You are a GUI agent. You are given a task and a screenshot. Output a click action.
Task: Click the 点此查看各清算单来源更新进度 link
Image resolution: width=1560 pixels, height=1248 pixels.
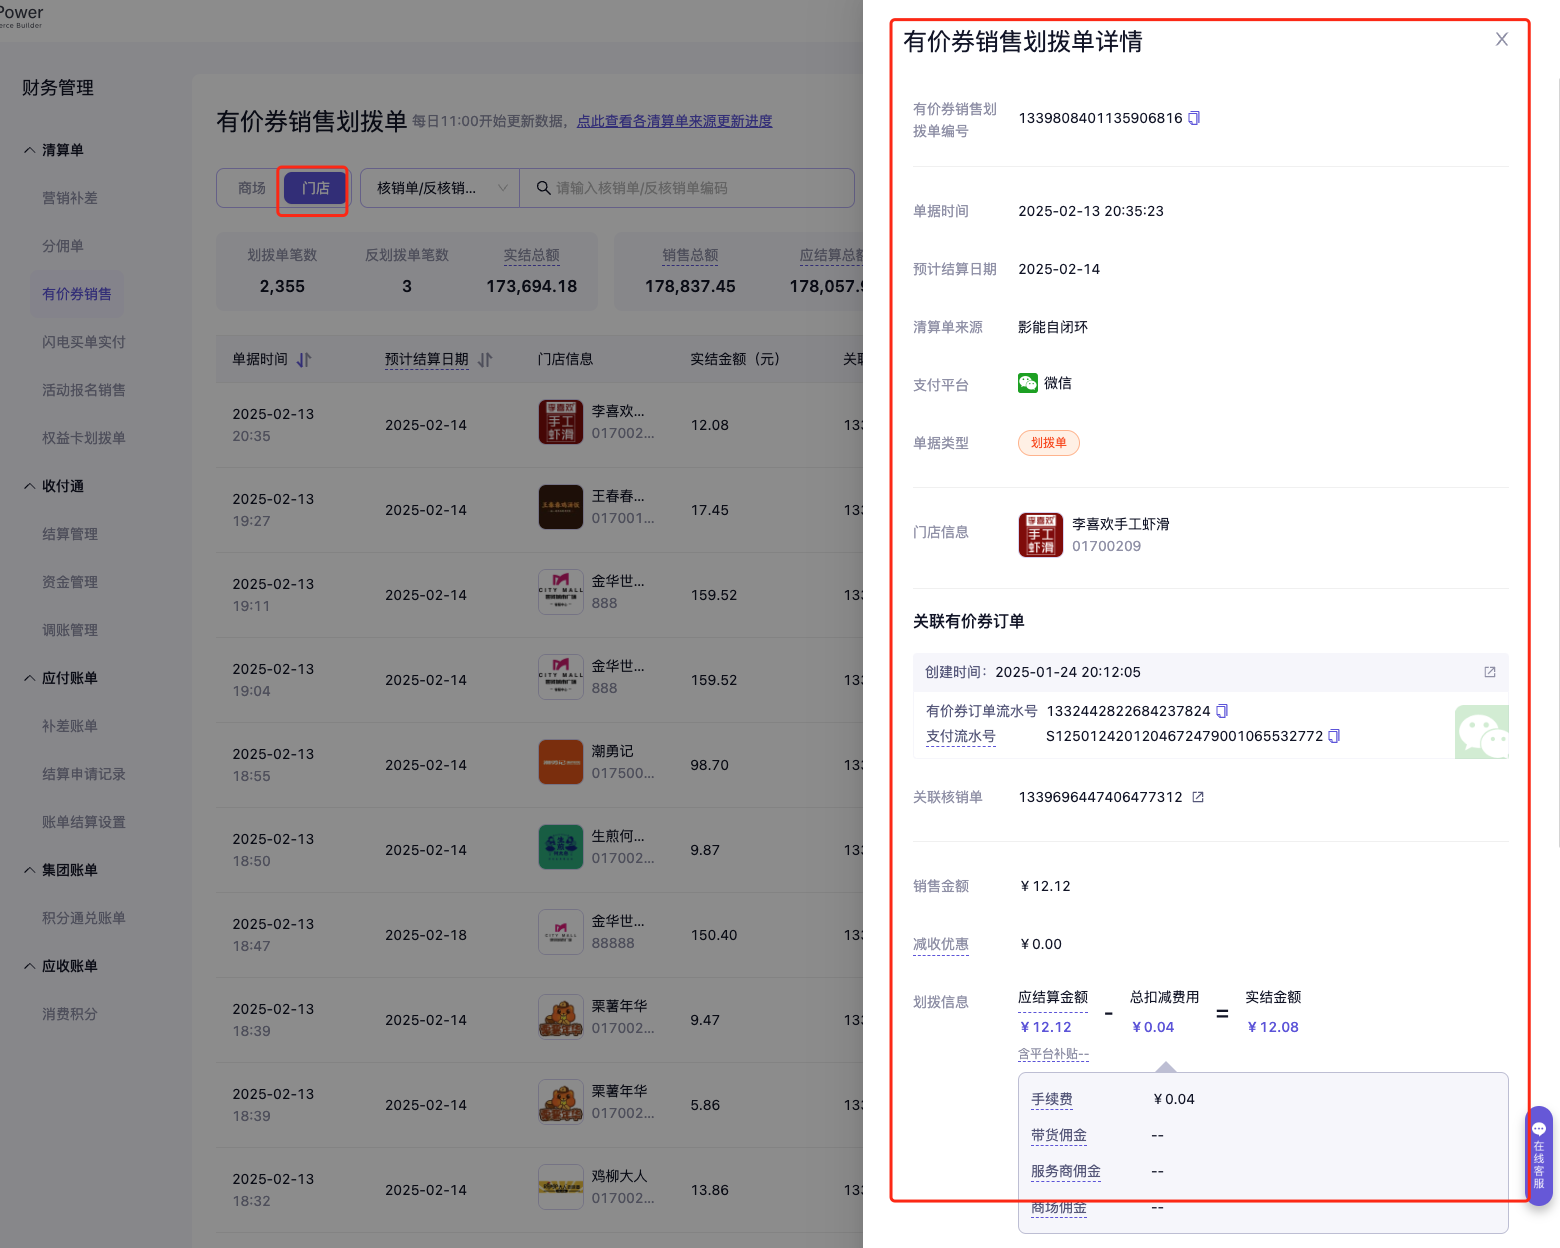(674, 121)
